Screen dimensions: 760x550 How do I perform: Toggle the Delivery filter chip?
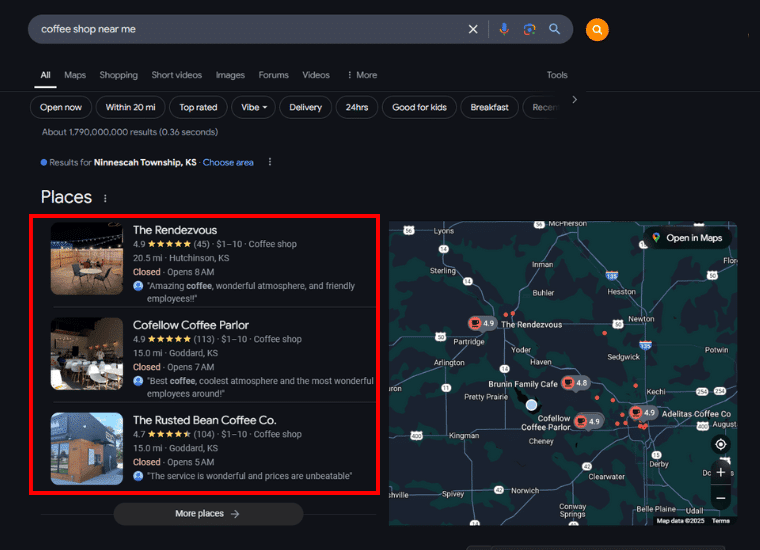click(305, 107)
